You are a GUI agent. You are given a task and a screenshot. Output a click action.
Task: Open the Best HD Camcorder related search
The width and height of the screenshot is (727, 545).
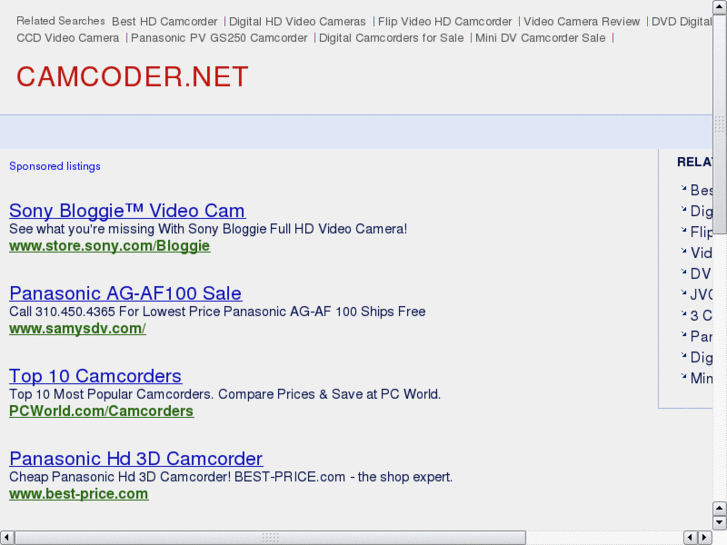(x=165, y=21)
